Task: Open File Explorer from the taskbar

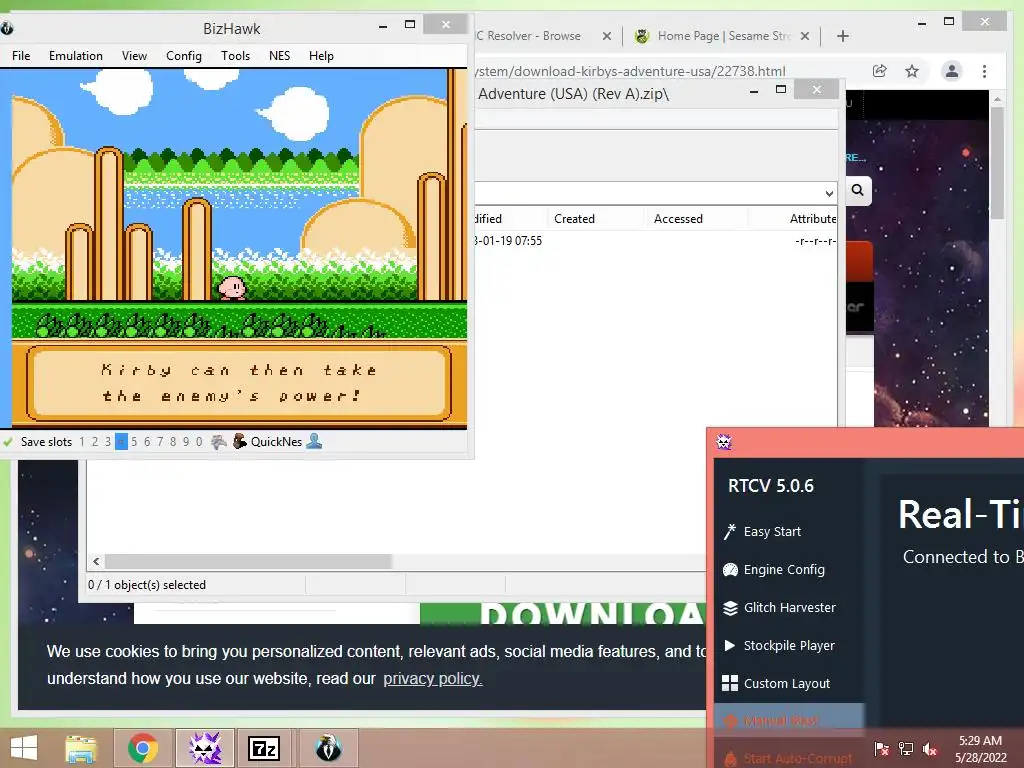Action: [x=82, y=748]
